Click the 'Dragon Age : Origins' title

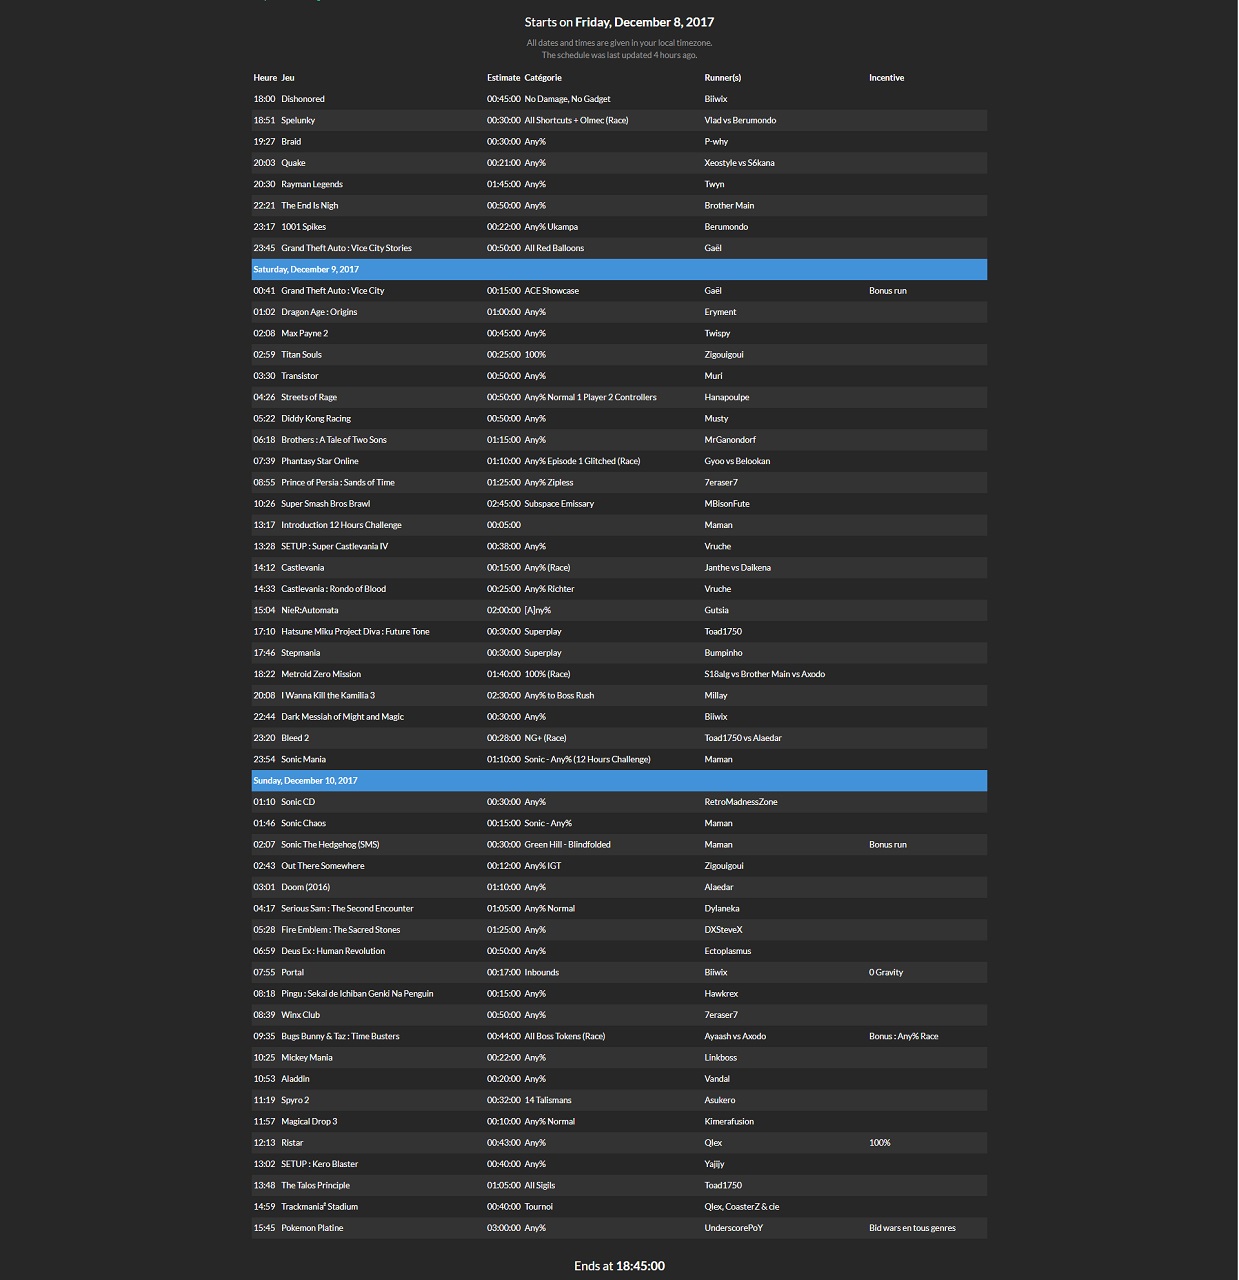pos(319,312)
